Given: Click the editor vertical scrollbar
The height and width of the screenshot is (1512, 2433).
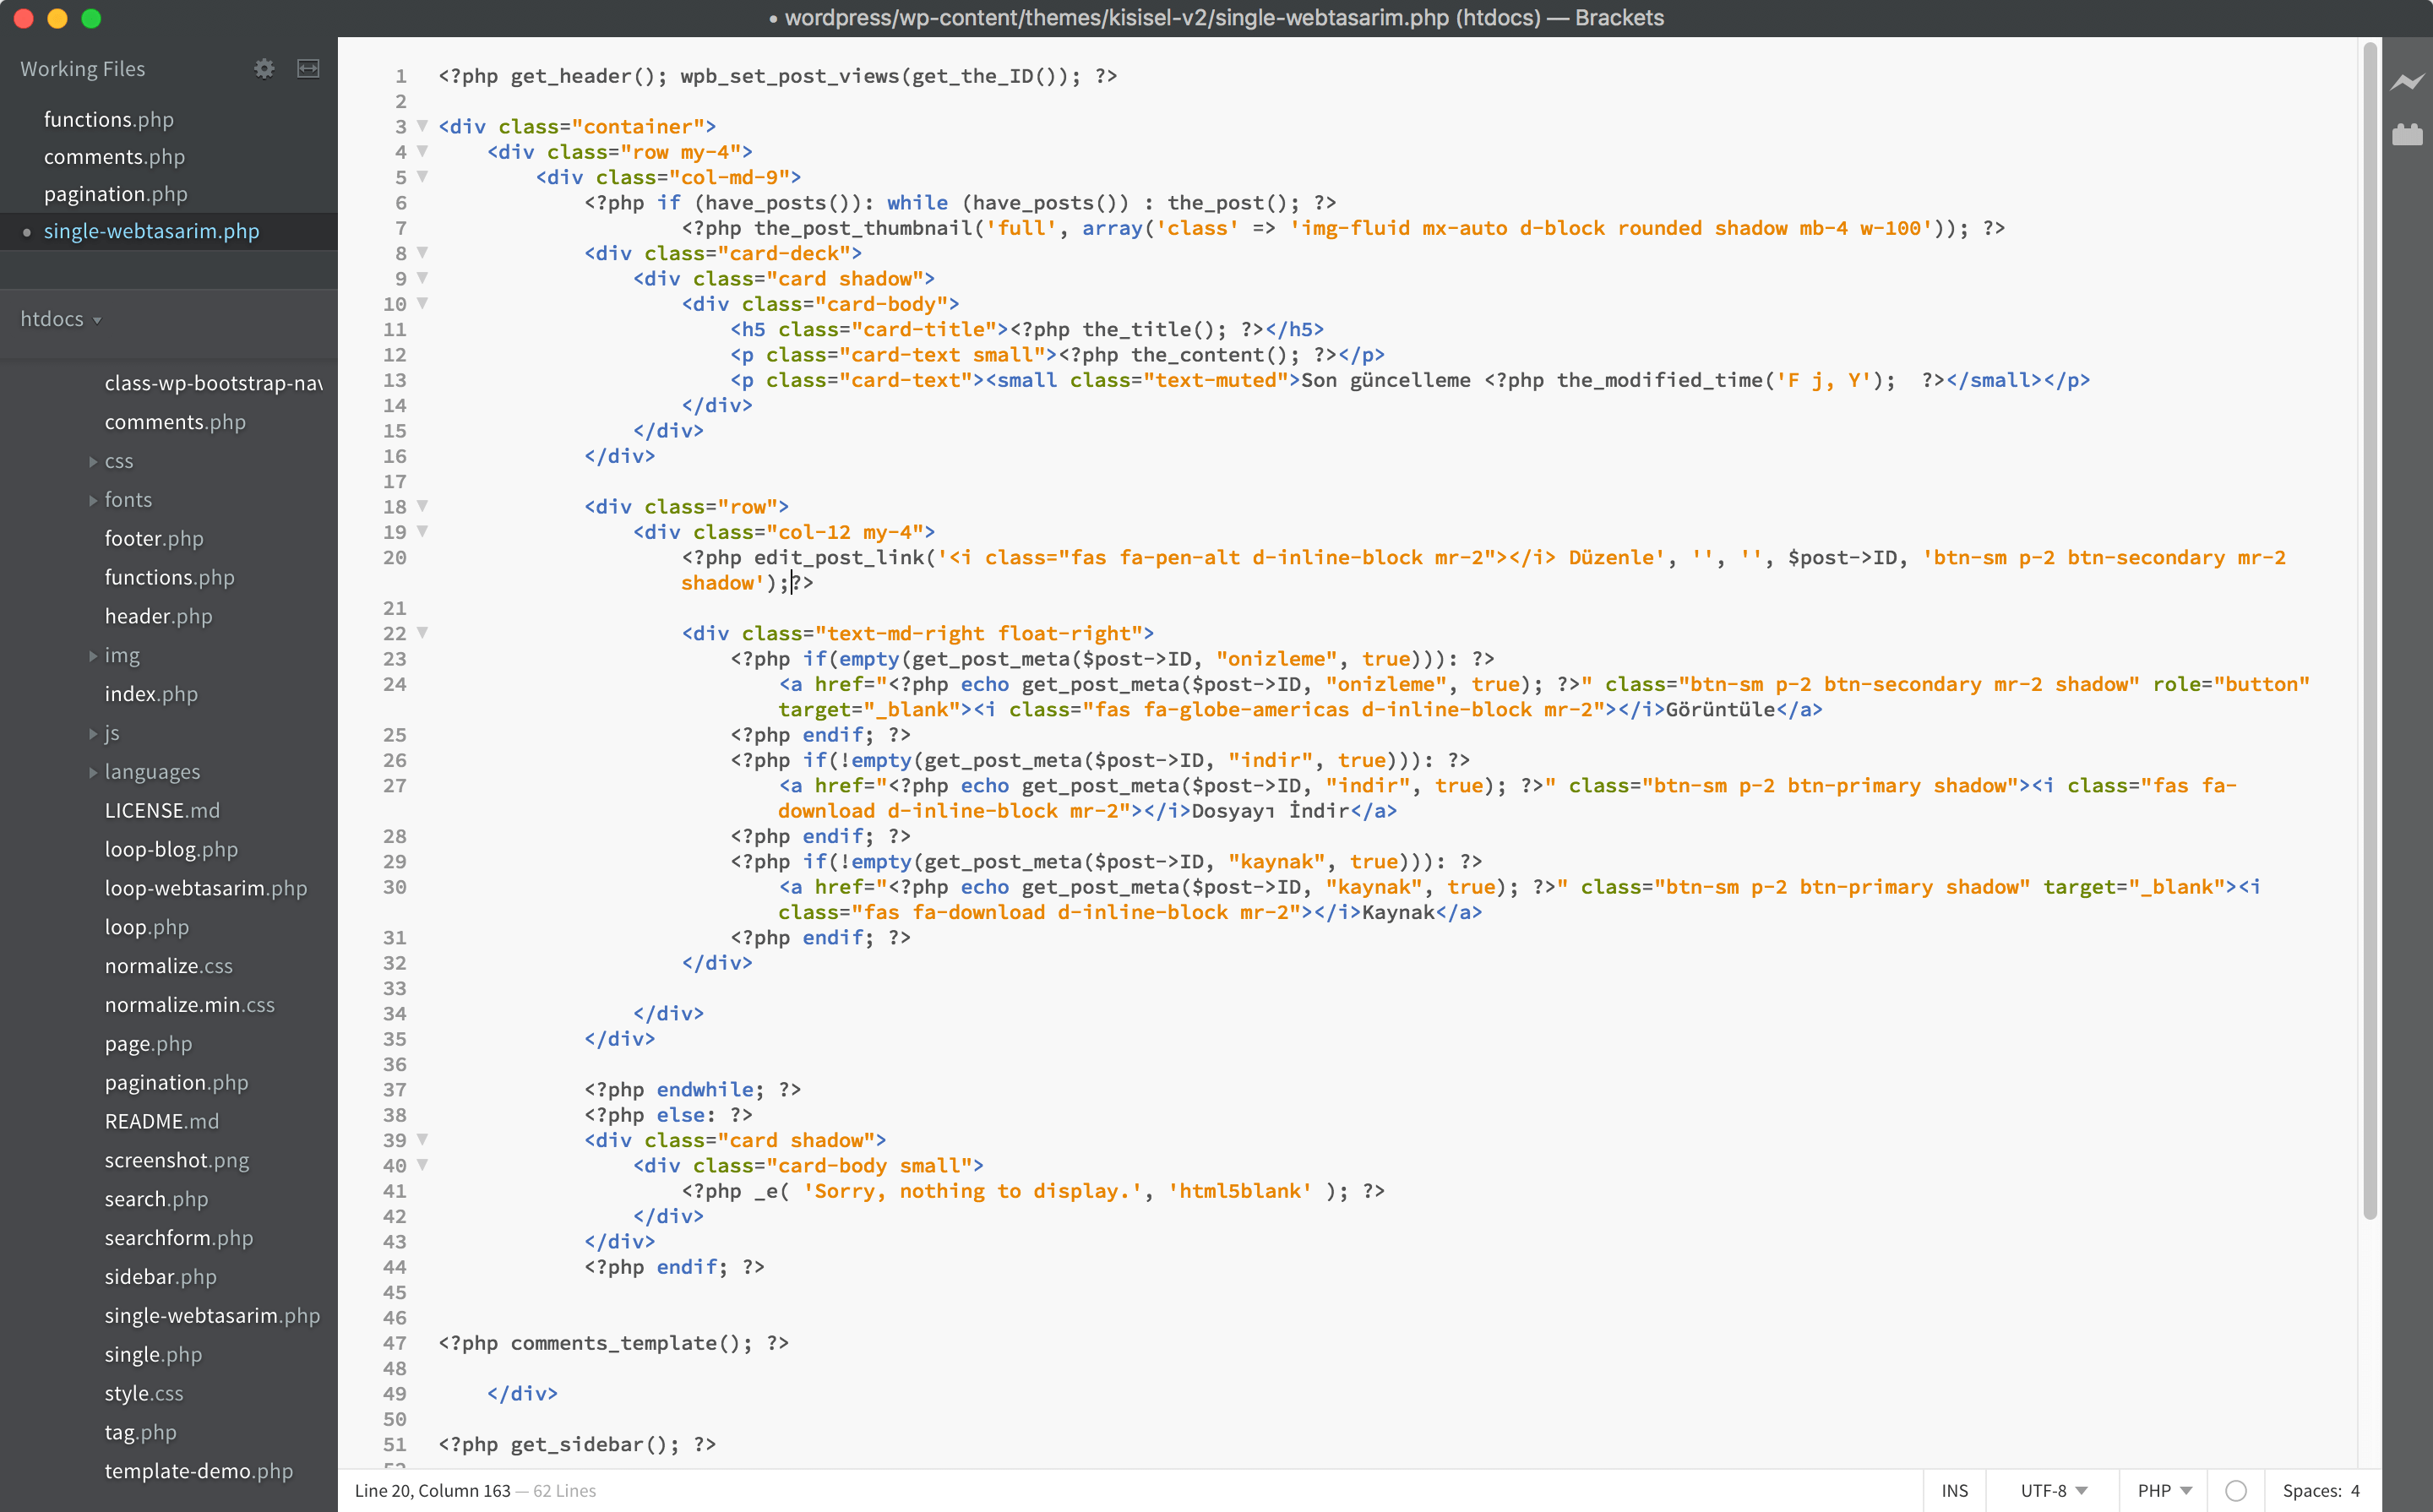Looking at the screenshot, I should point(2369,630).
